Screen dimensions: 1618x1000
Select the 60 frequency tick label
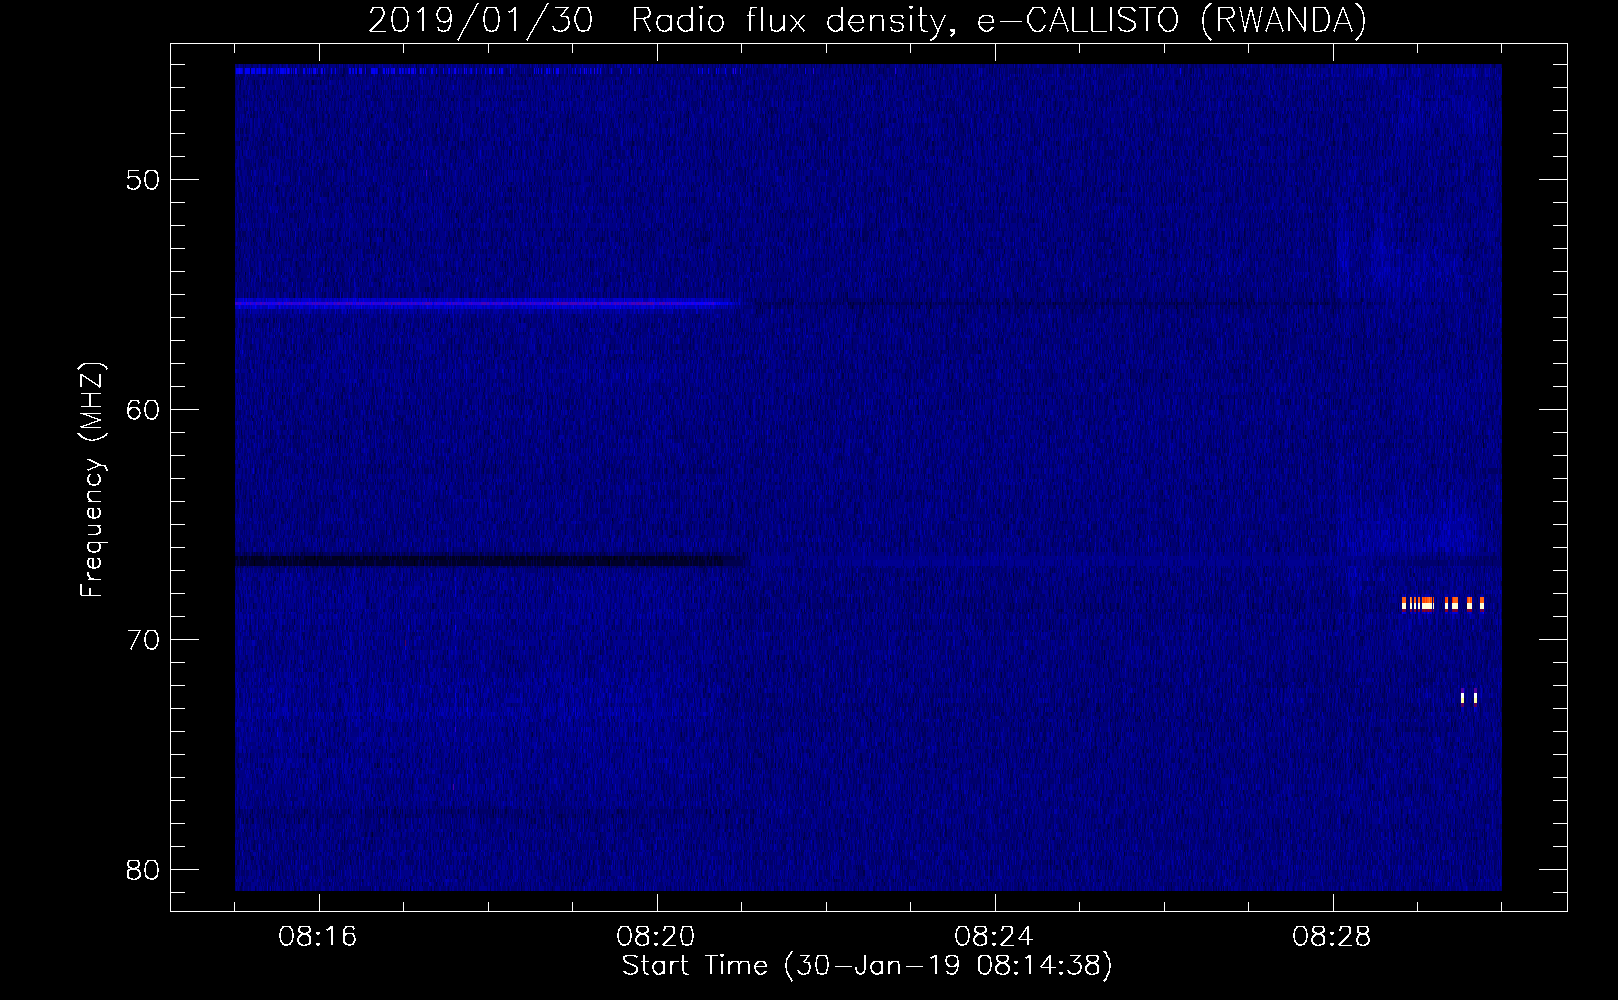click(x=143, y=410)
